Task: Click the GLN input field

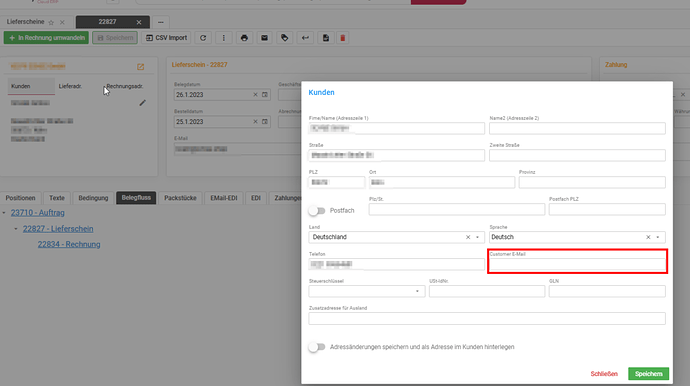Action: coord(607,291)
